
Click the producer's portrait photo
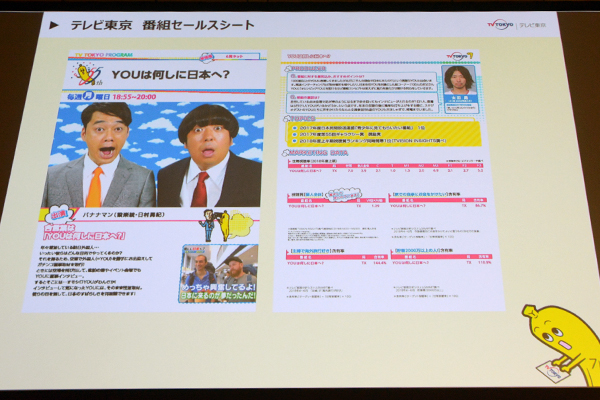(x=458, y=80)
